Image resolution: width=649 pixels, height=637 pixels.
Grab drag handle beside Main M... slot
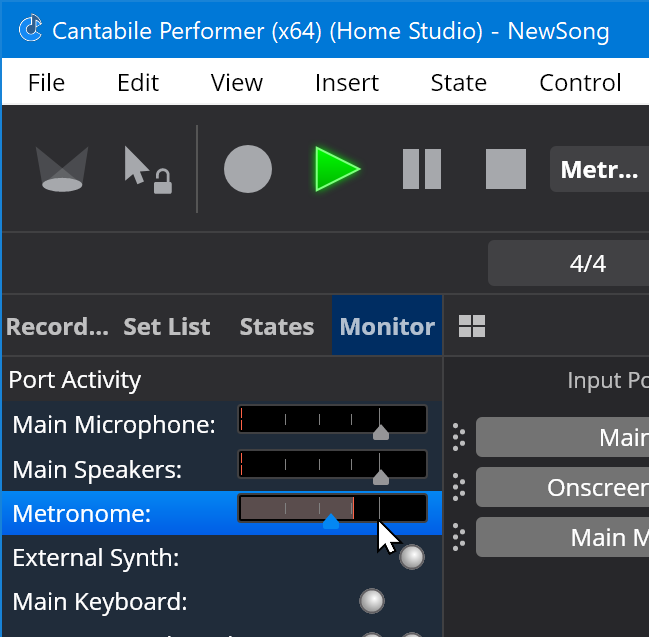pos(459,537)
